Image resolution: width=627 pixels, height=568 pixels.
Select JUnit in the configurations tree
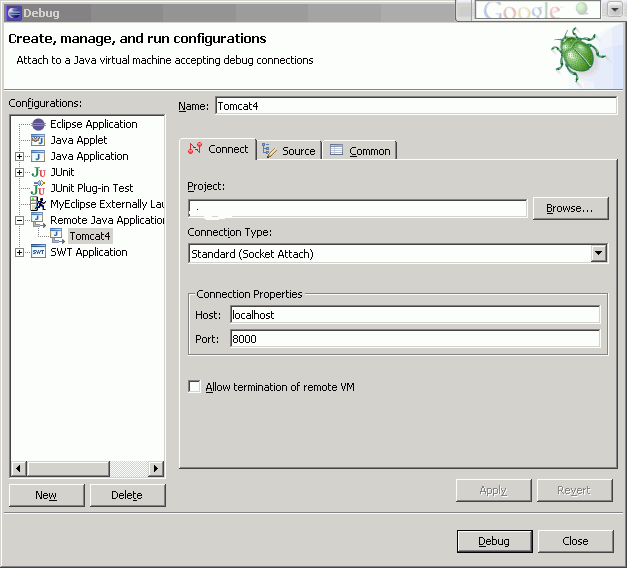[x=62, y=172]
